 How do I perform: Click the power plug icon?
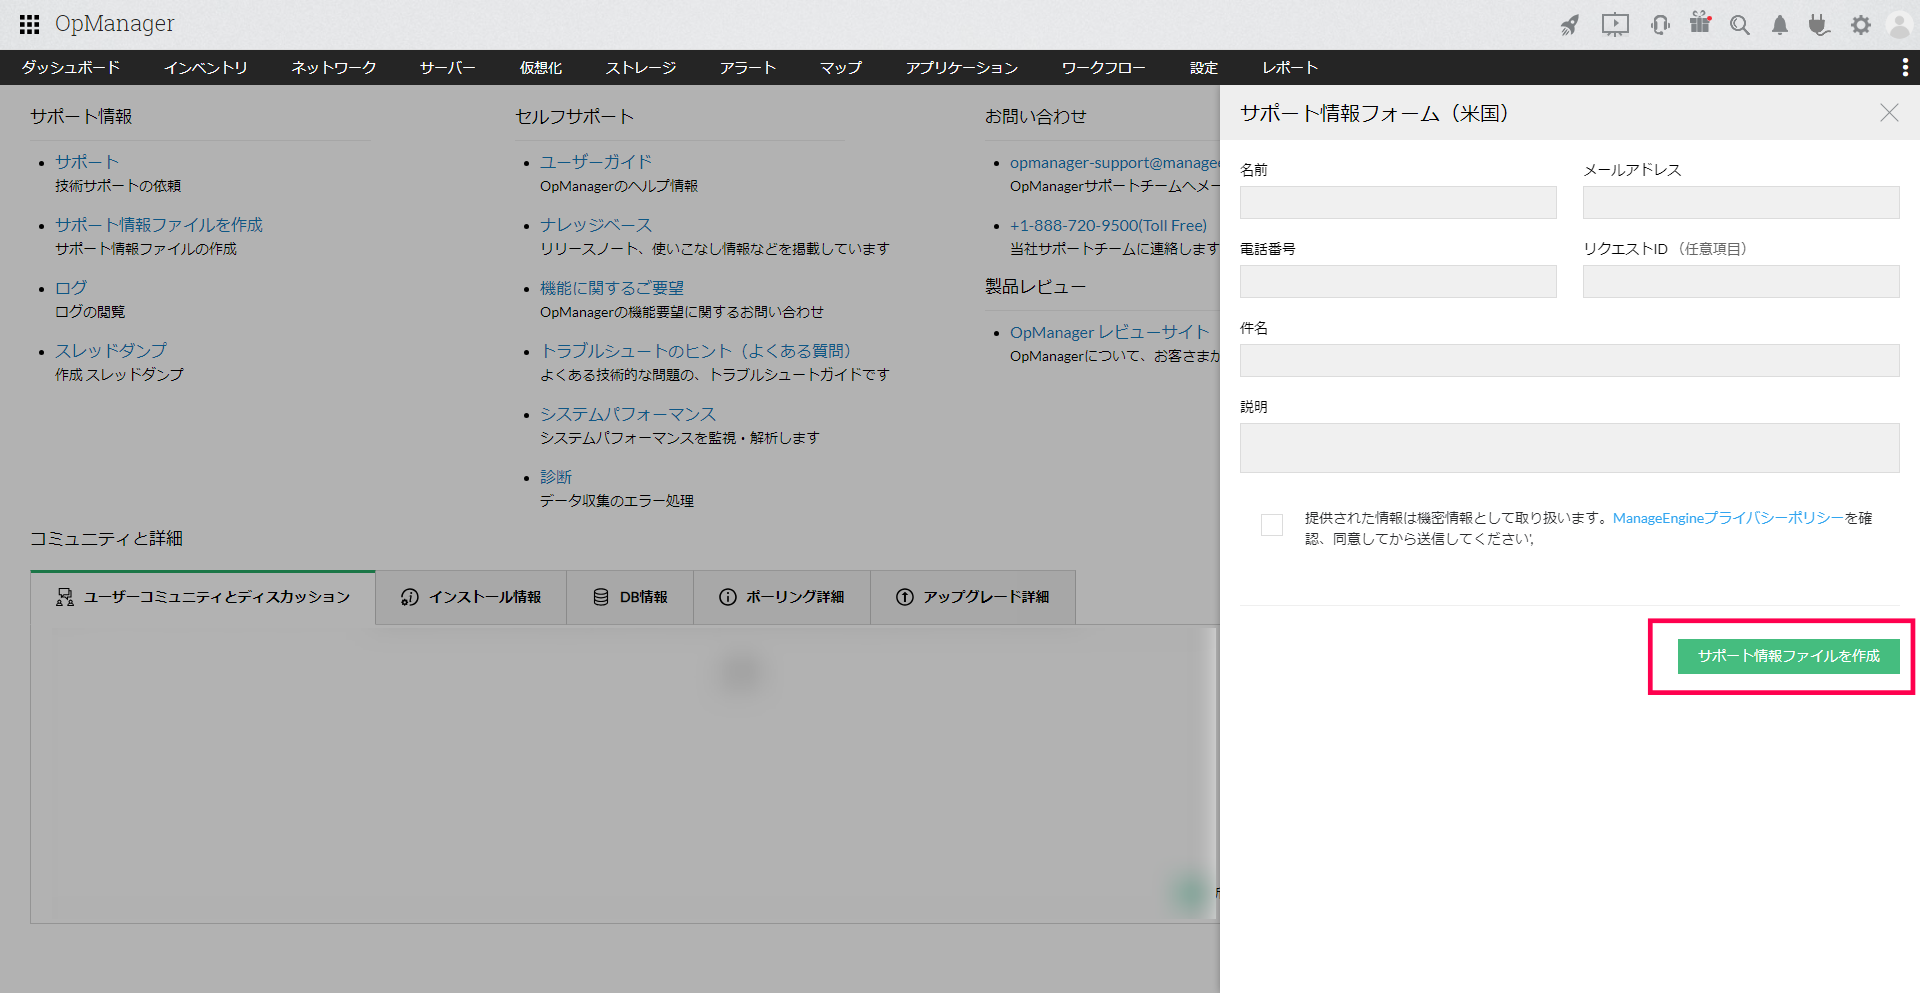pyautogui.click(x=1819, y=25)
